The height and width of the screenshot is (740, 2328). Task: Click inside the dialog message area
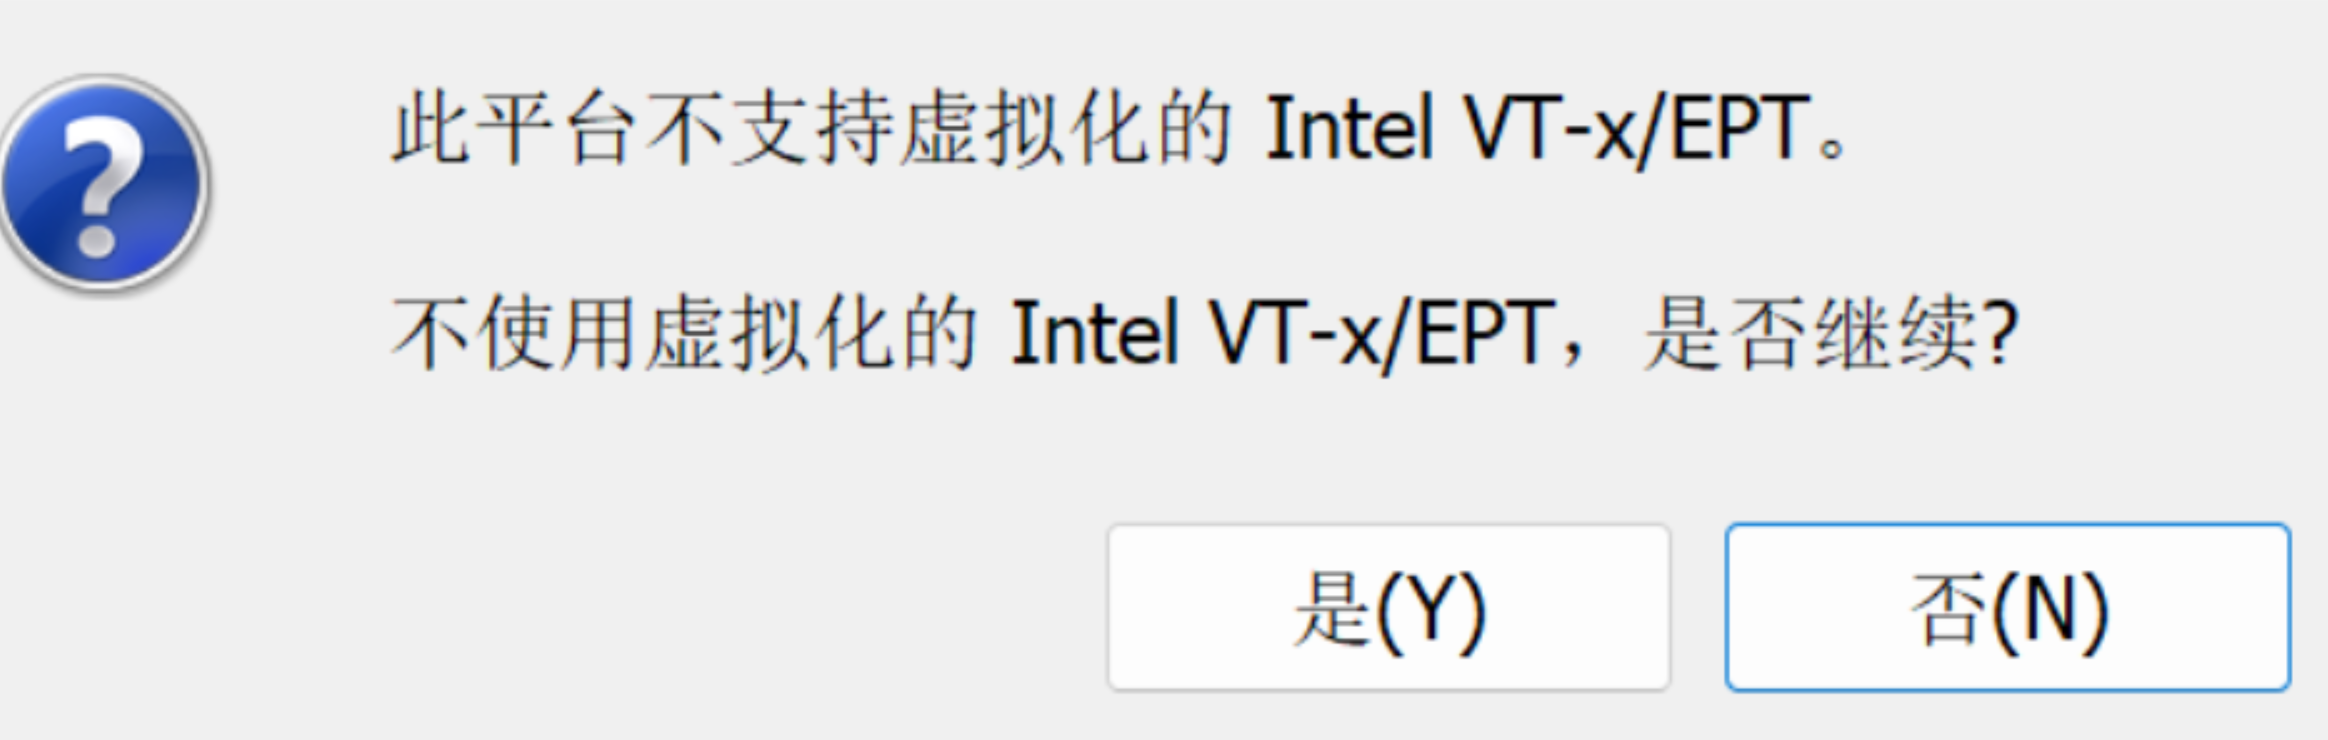point(1100,230)
